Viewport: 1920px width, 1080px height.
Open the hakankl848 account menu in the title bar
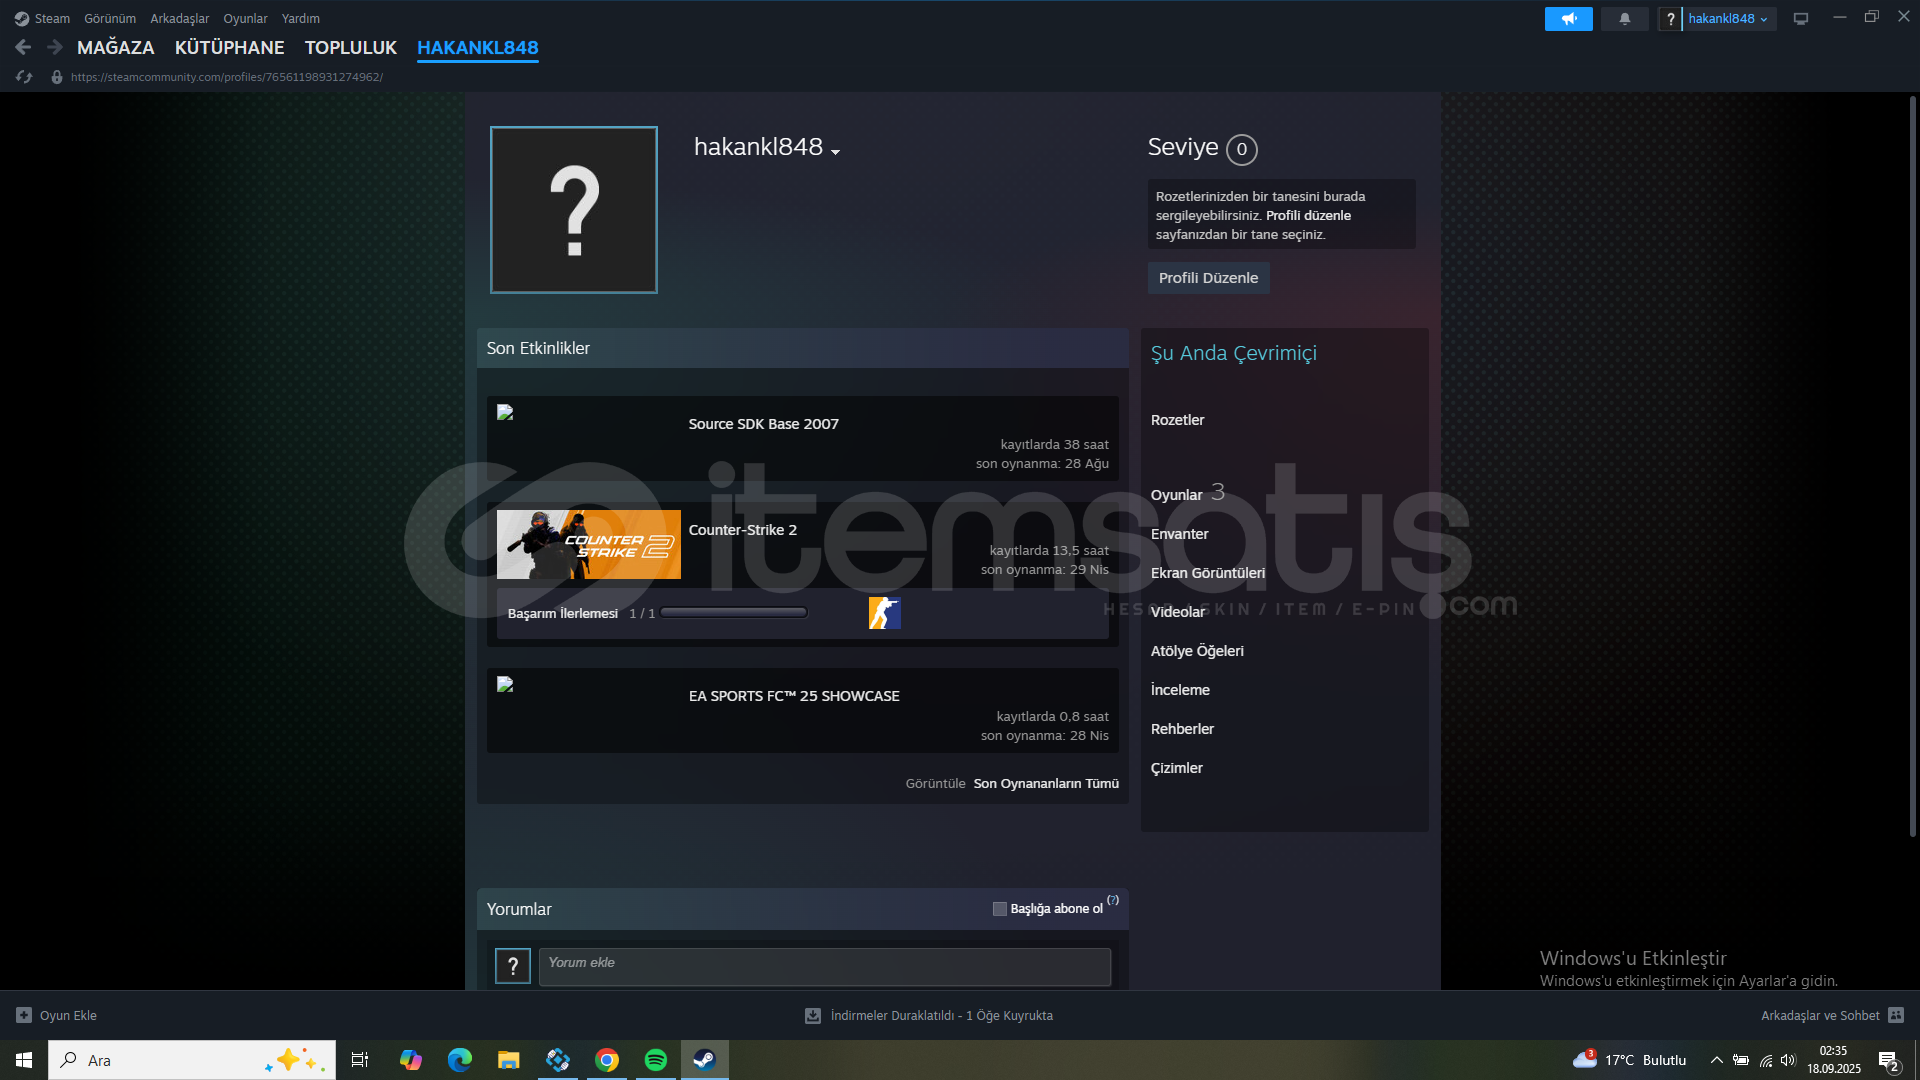click(1728, 19)
